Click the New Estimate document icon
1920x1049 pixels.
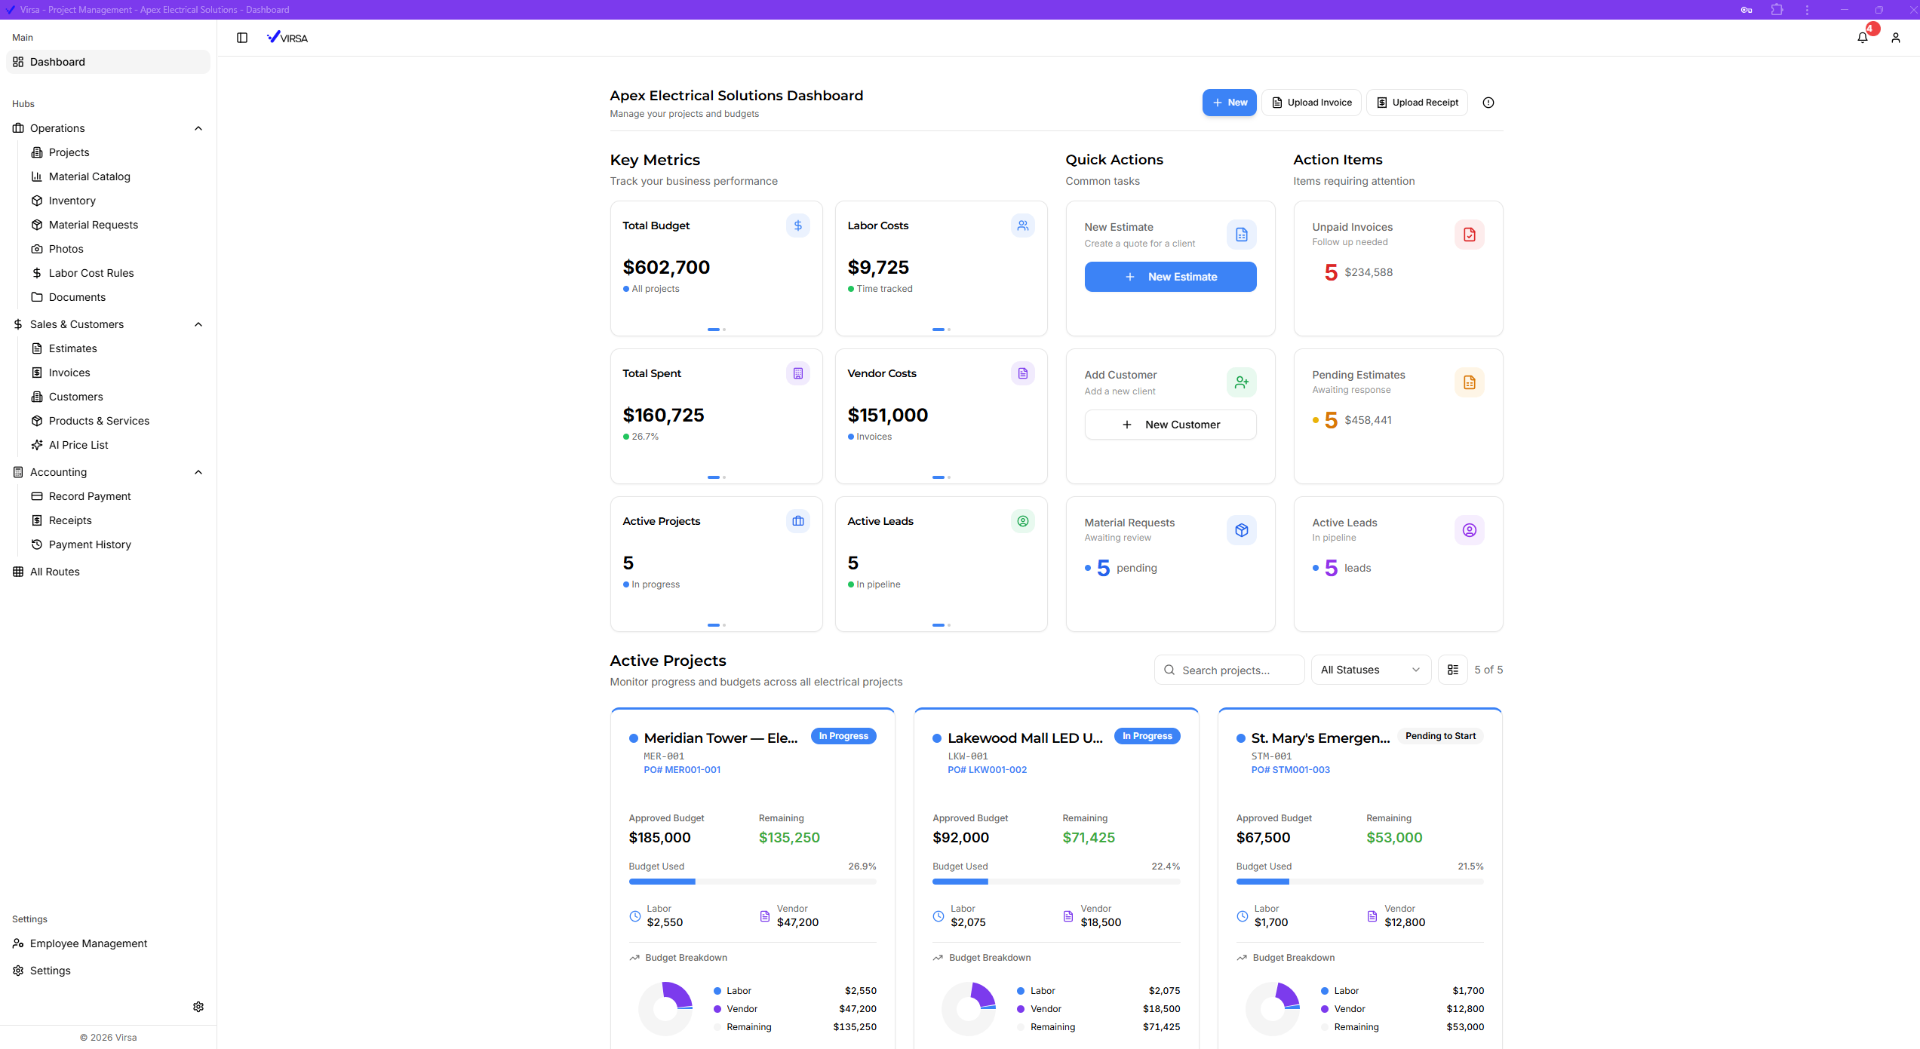tap(1241, 235)
